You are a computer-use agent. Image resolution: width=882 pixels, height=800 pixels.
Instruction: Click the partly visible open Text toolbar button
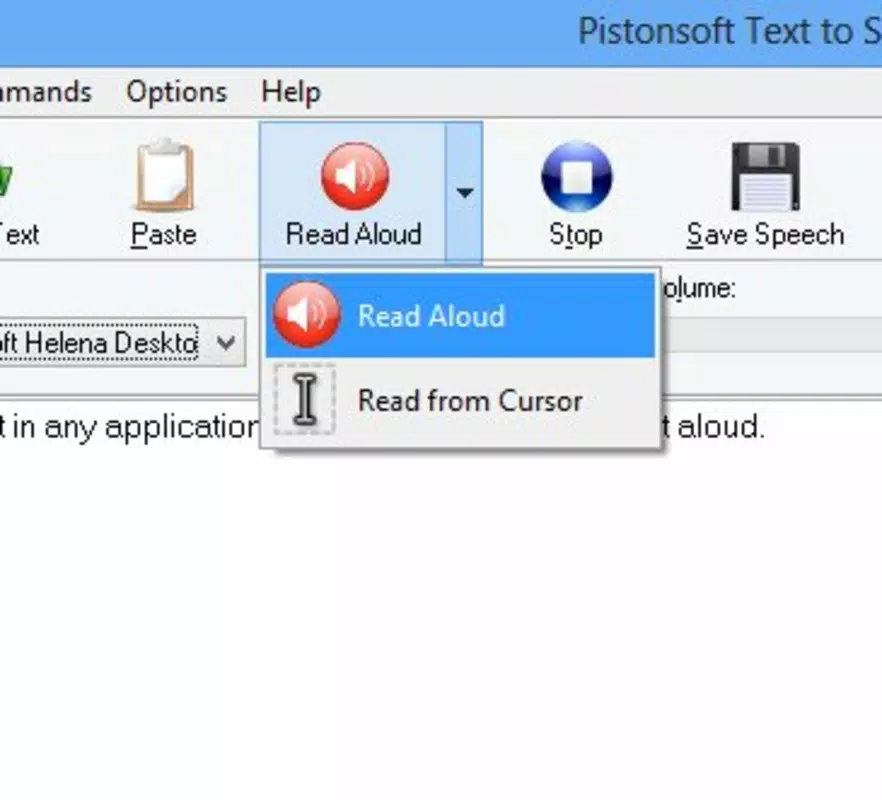click(20, 193)
